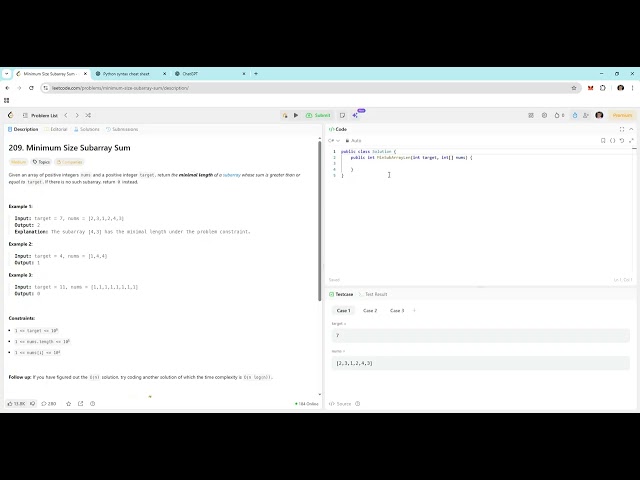The image size is (640, 480).
Task: Click the Medium difficulty badge
Action: click(x=18, y=162)
